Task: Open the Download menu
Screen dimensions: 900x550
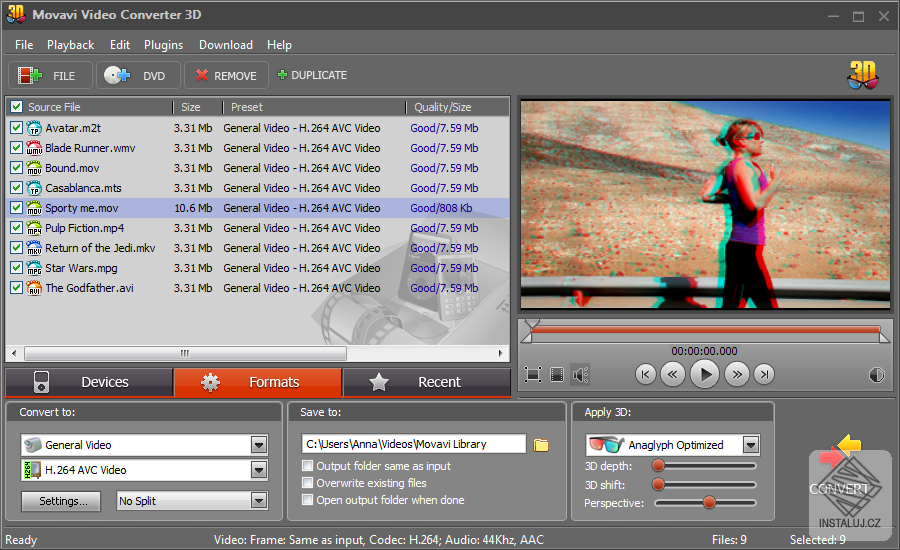Action: 226,45
